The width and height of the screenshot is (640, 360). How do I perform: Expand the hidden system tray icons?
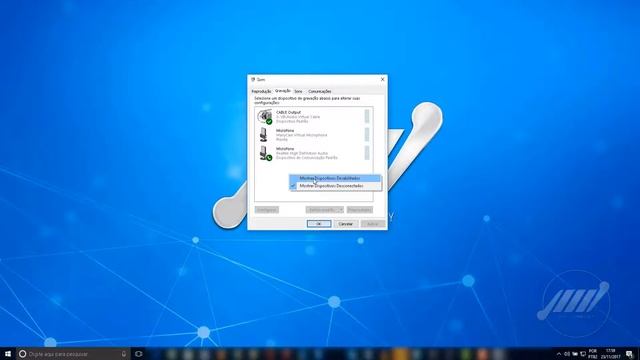tap(558, 354)
